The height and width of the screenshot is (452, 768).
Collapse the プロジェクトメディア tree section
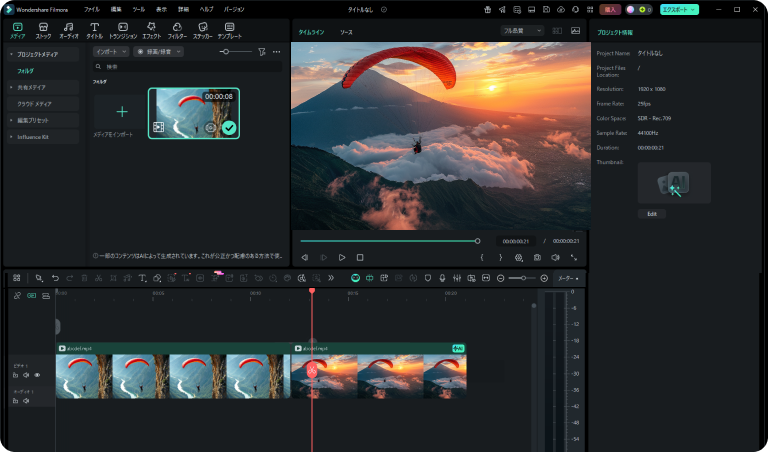tap(11, 54)
